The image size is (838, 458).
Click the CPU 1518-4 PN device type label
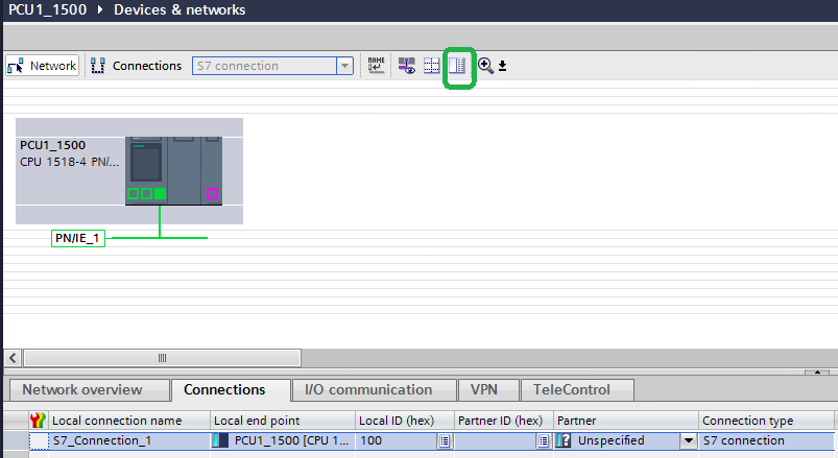[69, 162]
